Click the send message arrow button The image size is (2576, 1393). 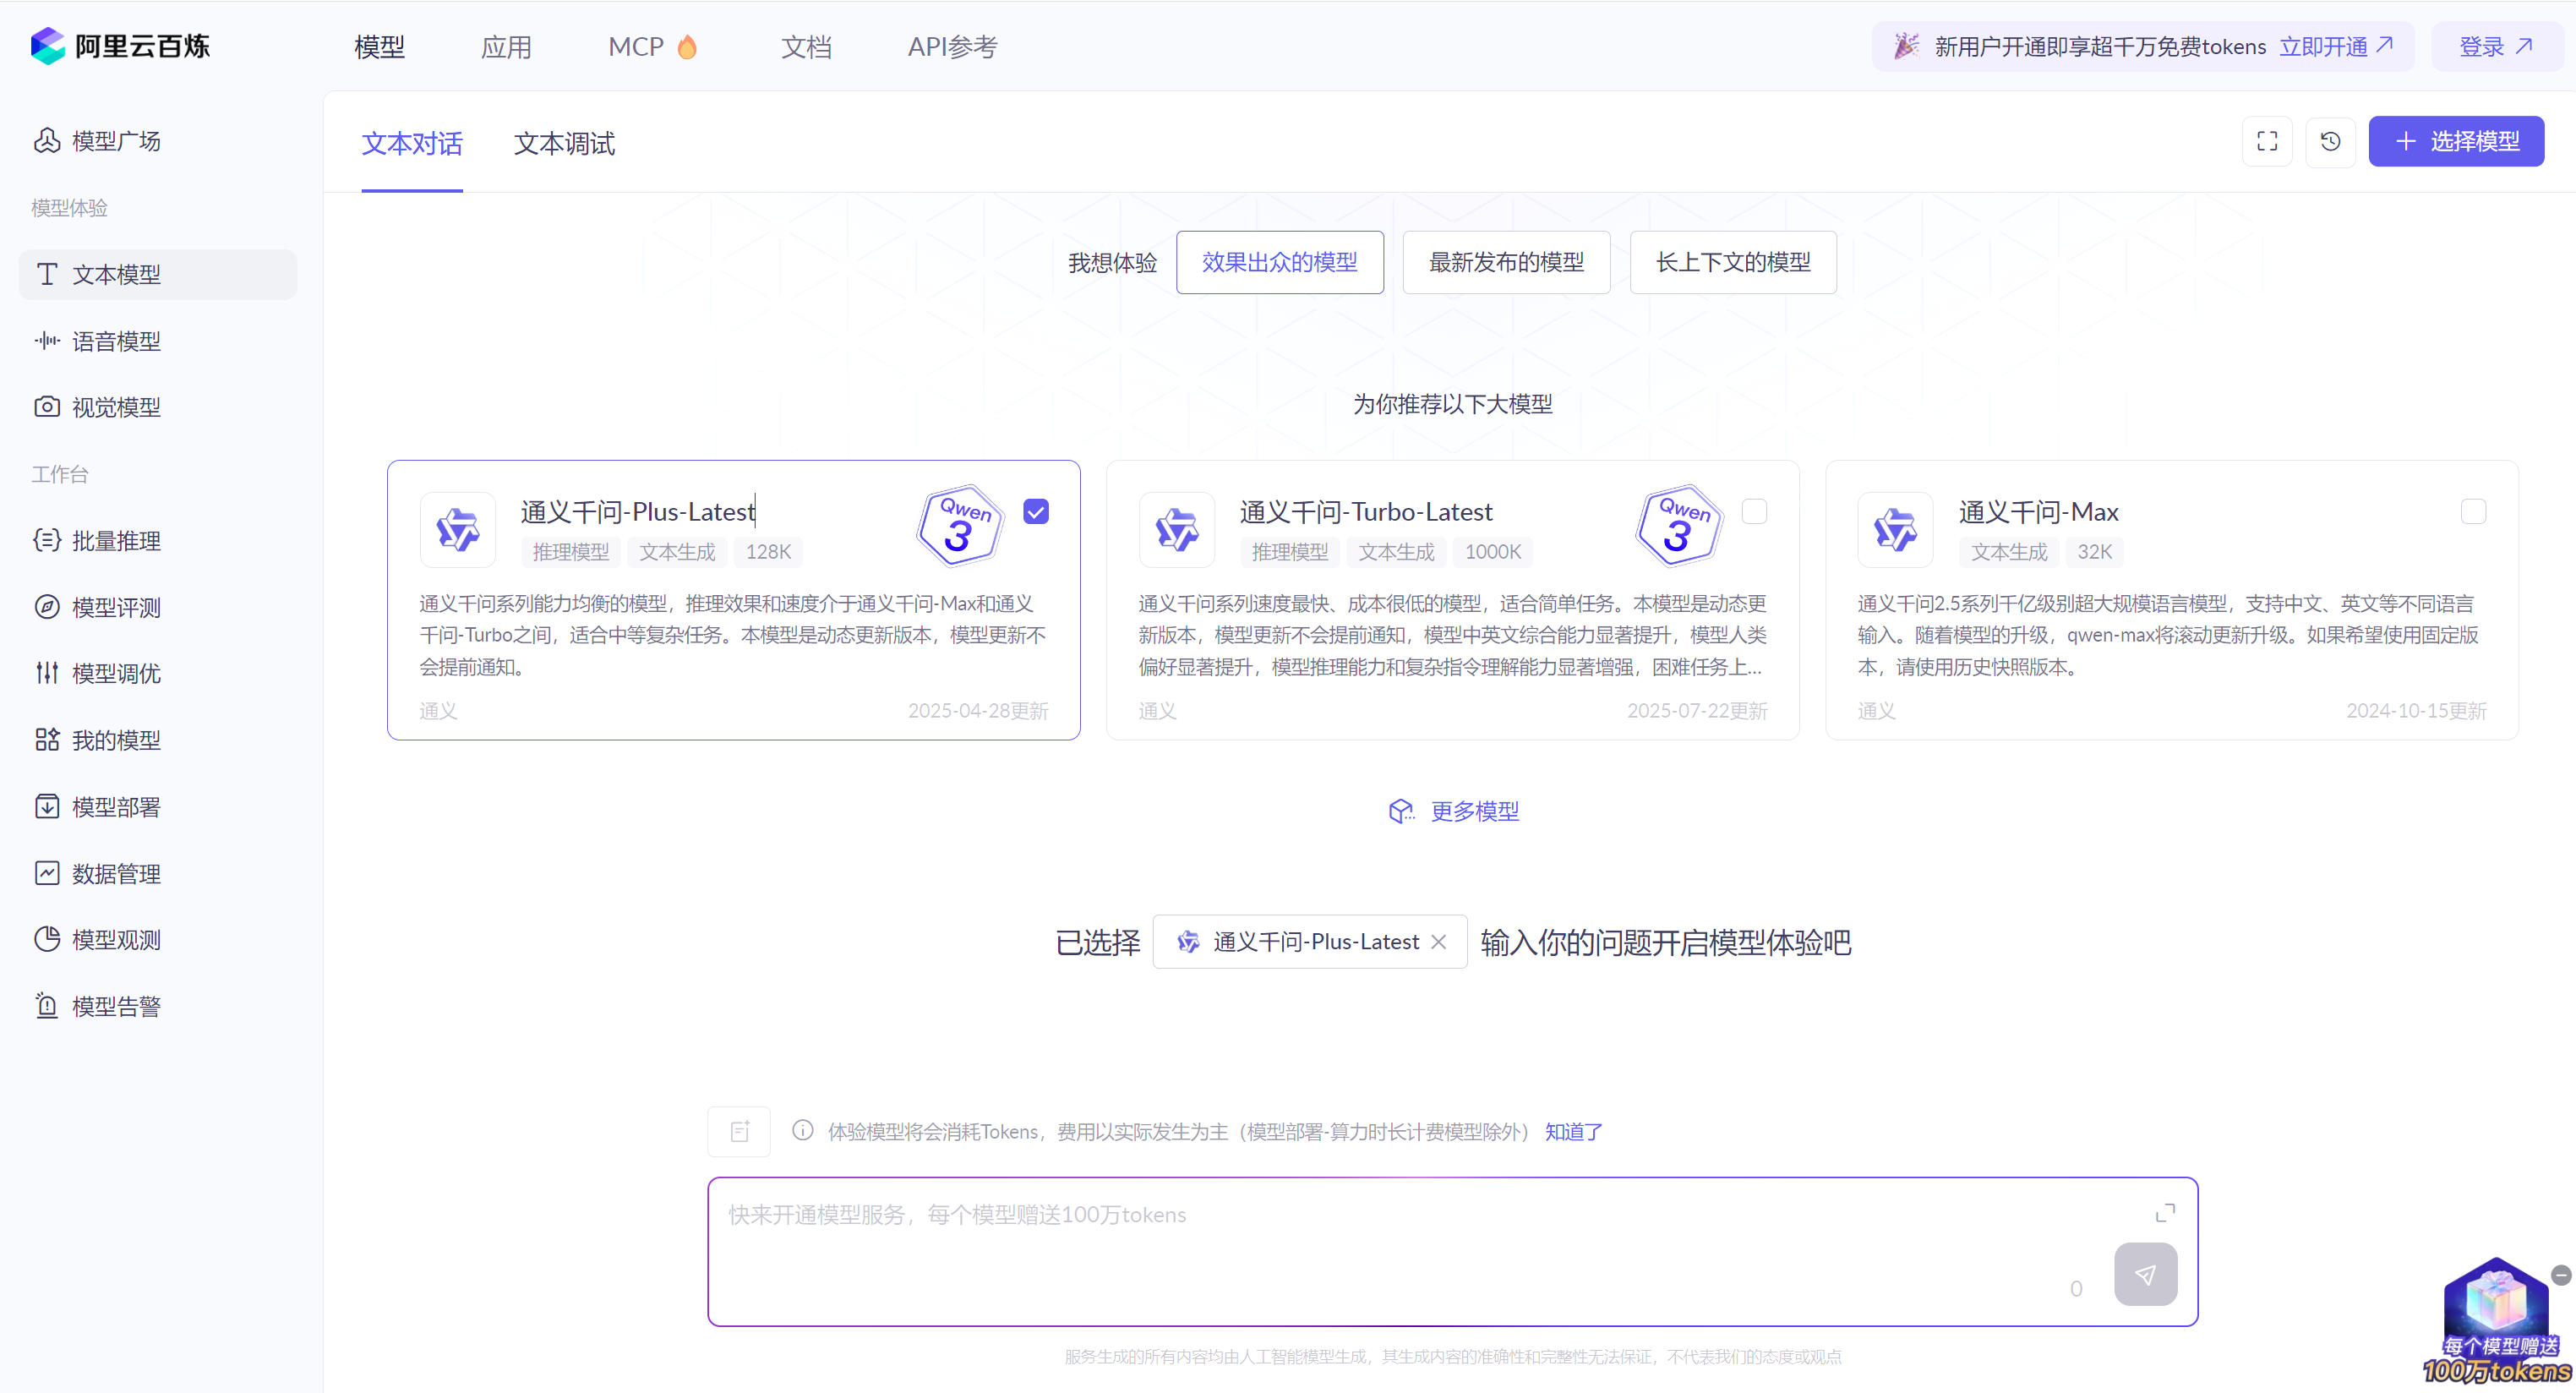coord(2144,1273)
